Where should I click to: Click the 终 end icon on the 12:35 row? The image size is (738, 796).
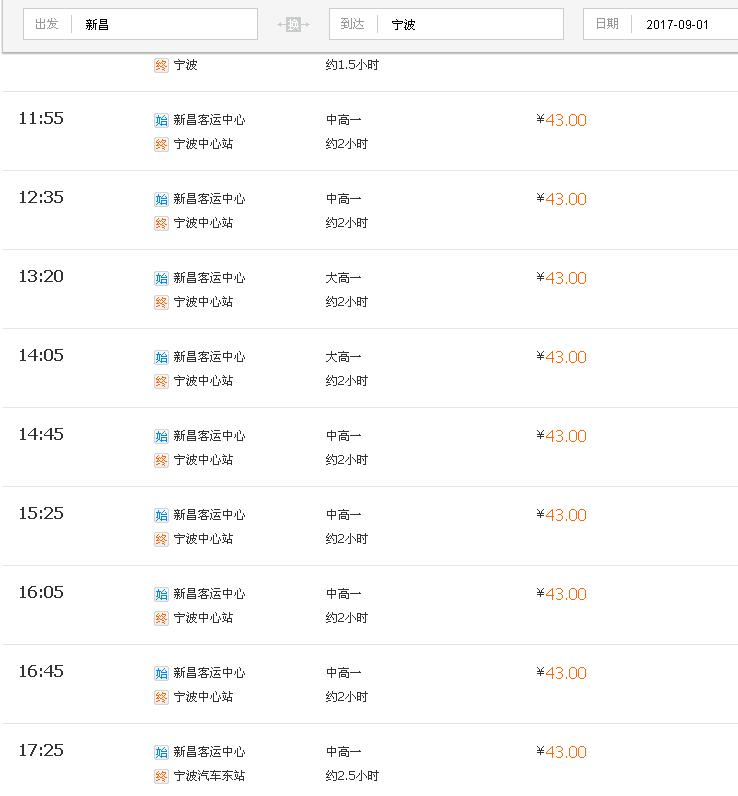pos(161,223)
